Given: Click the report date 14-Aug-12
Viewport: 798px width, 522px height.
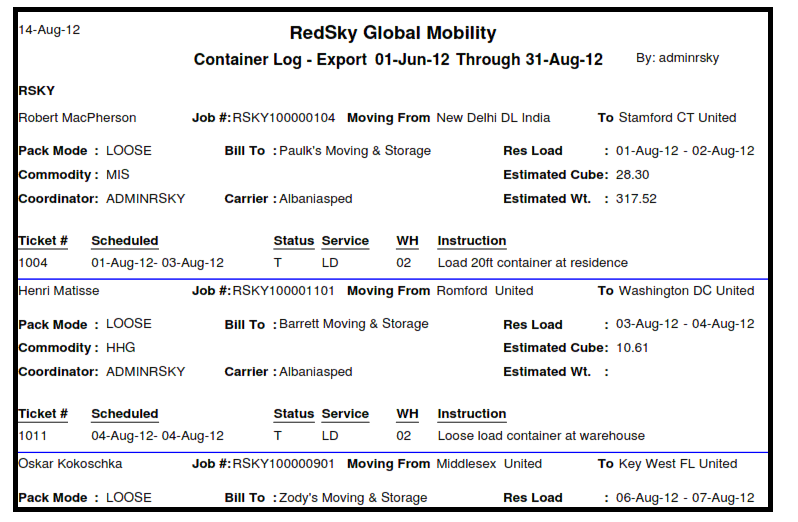Looking at the screenshot, I should (49, 30).
